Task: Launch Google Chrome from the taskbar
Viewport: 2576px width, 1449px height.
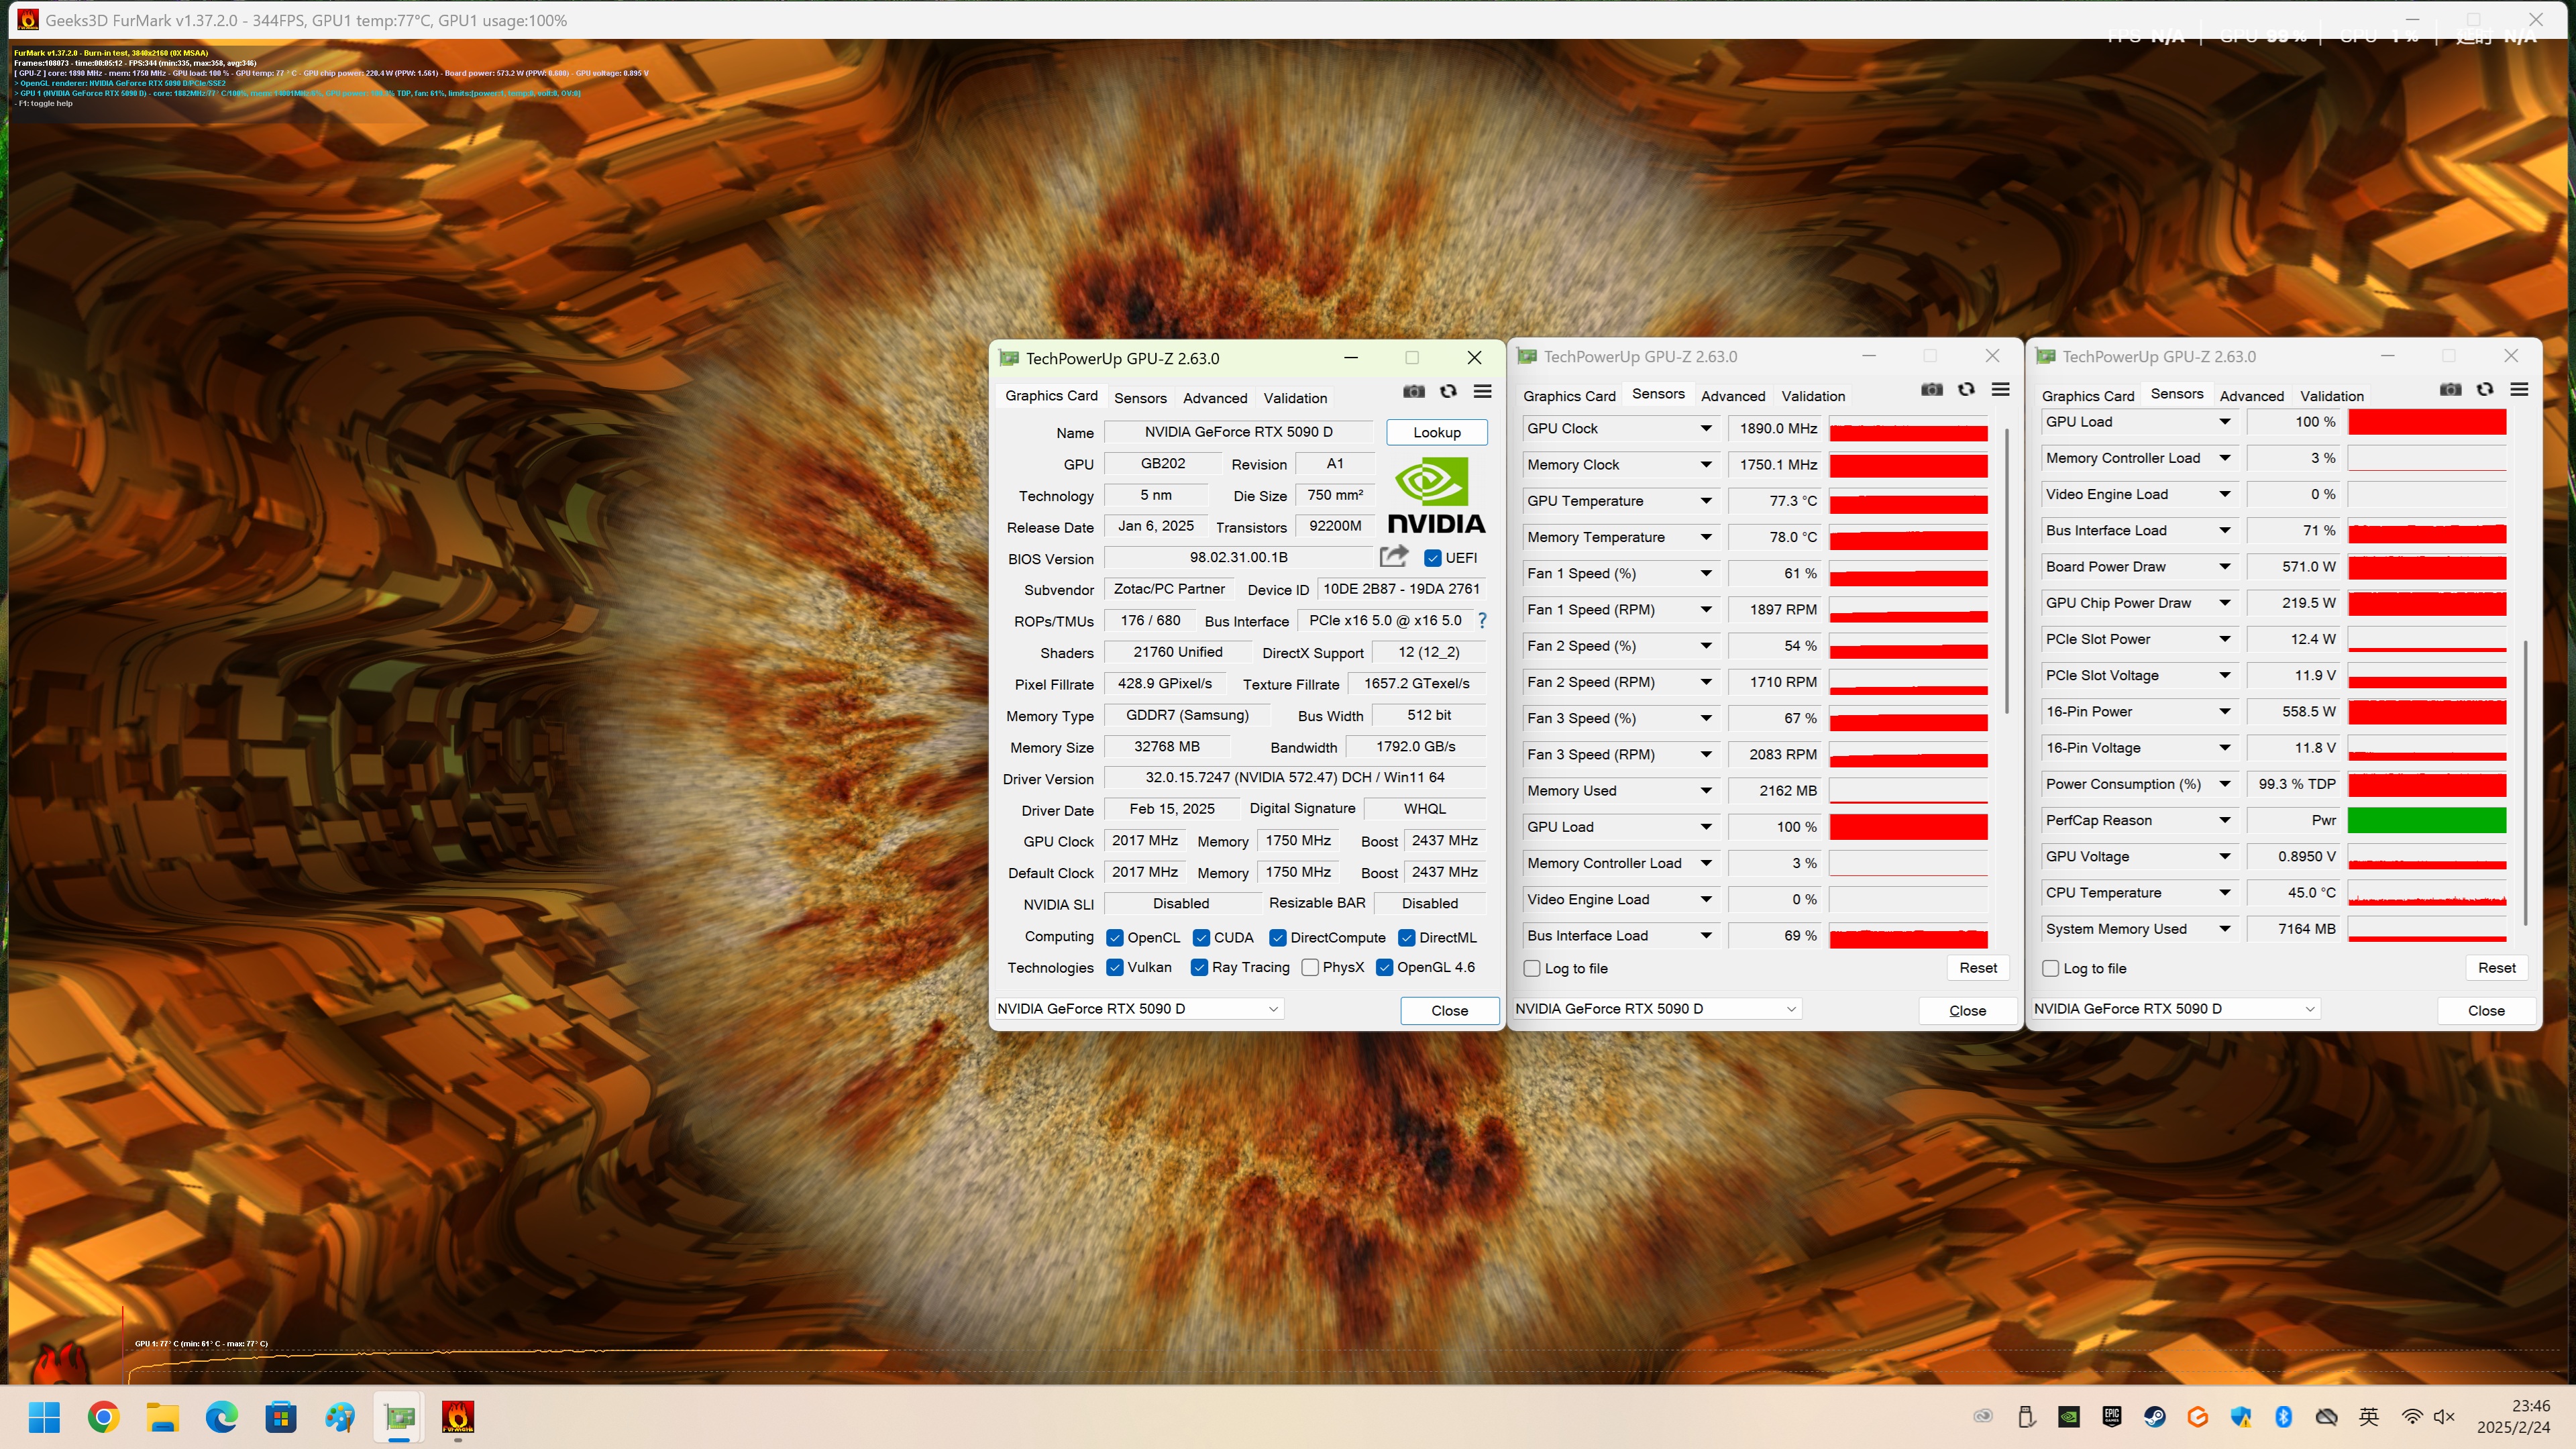Action: click(103, 1416)
